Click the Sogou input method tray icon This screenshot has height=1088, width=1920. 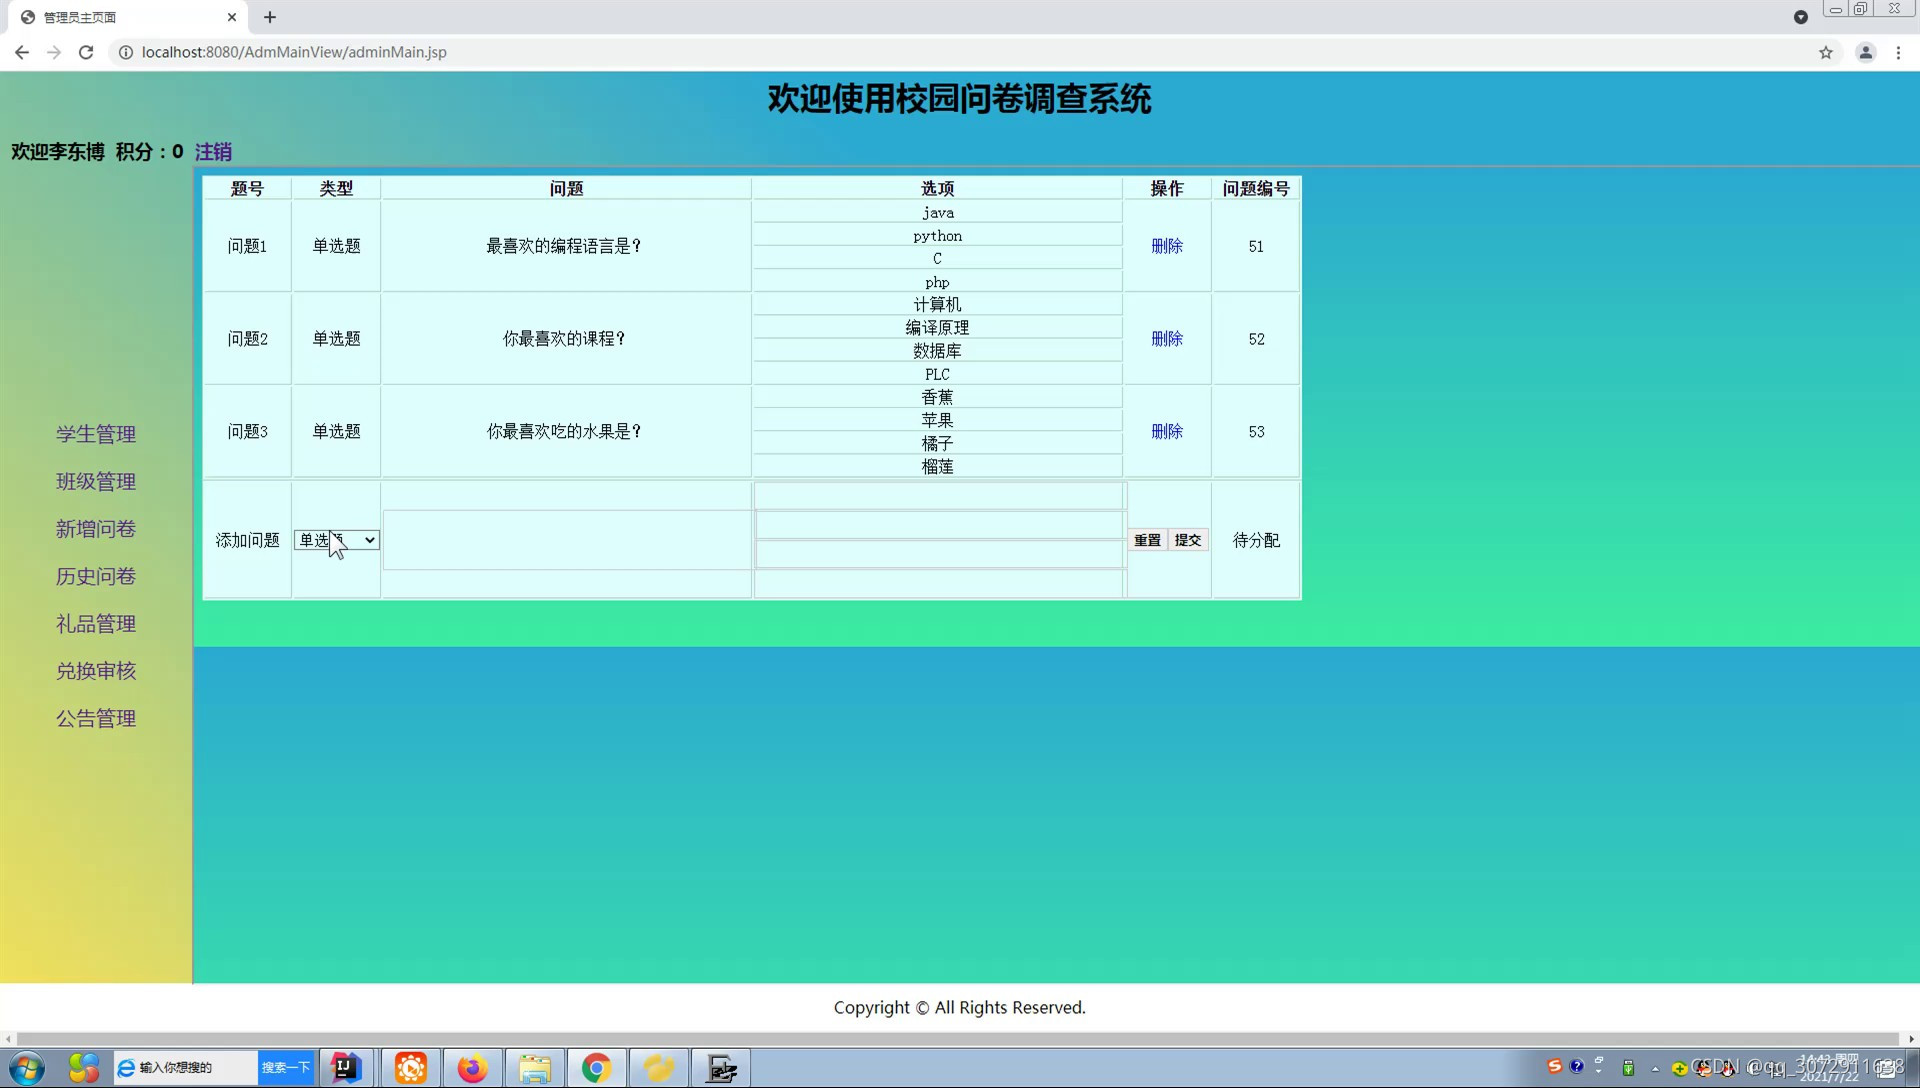point(1554,1066)
